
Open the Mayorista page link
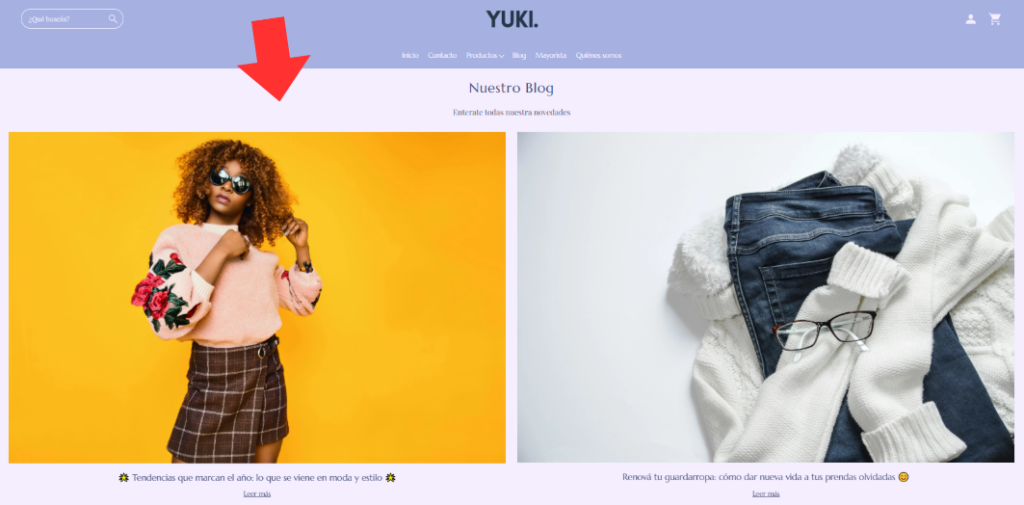(x=551, y=56)
